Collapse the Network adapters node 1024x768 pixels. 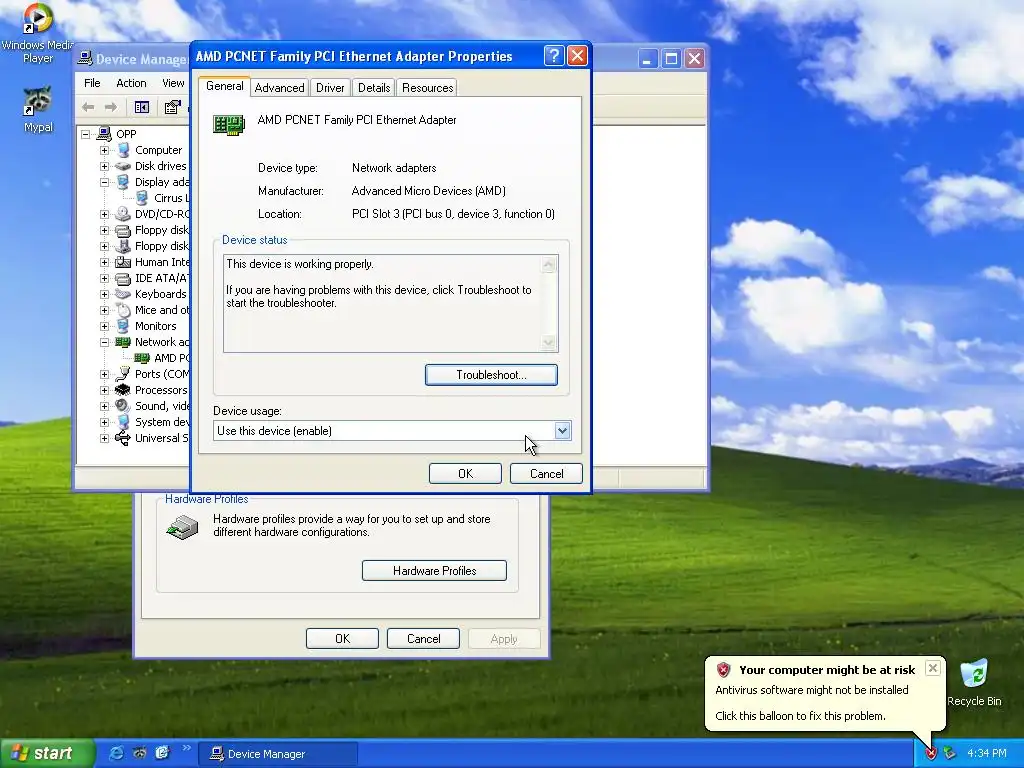(104, 342)
